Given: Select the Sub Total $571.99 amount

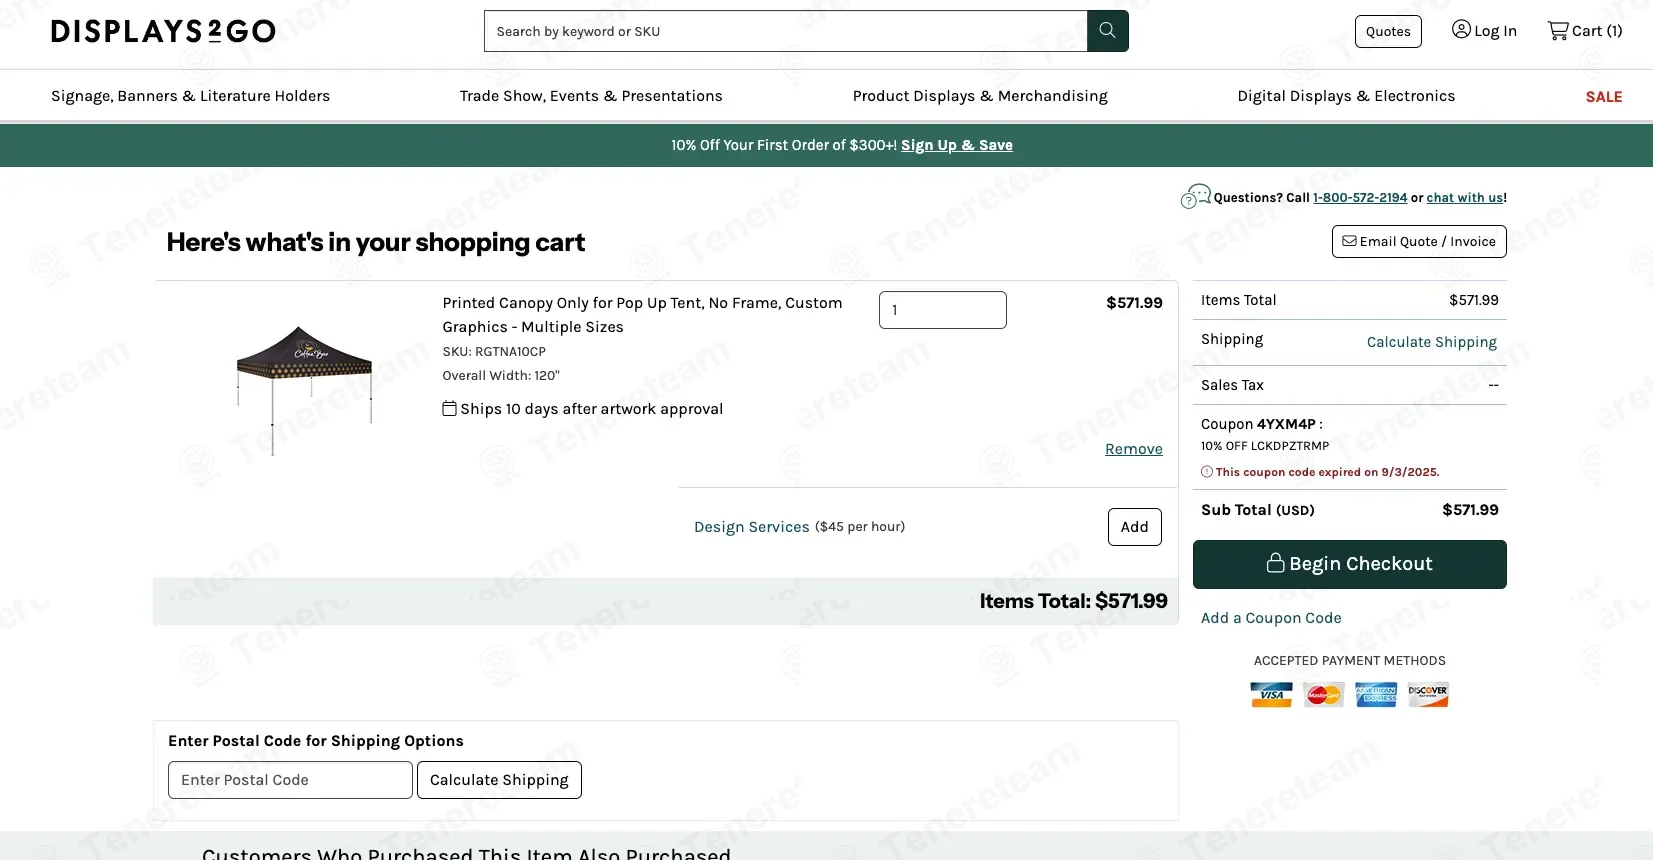Looking at the screenshot, I should click(x=1470, y=510).
